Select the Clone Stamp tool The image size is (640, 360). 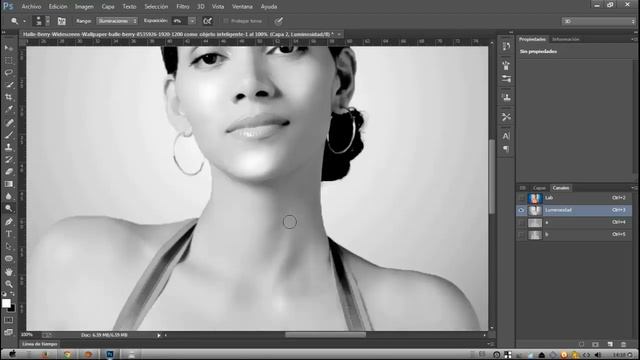pyautogui.click(x=9, y=147)
